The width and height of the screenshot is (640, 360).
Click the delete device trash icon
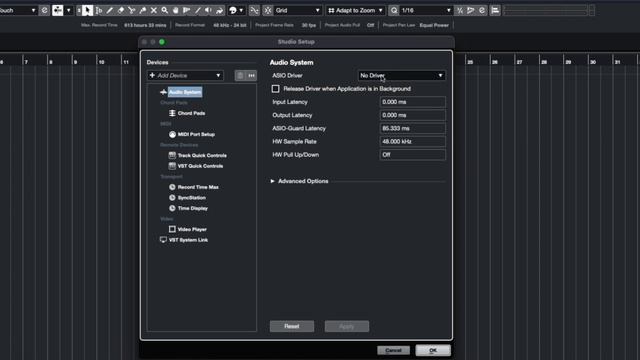pos(240,76)
